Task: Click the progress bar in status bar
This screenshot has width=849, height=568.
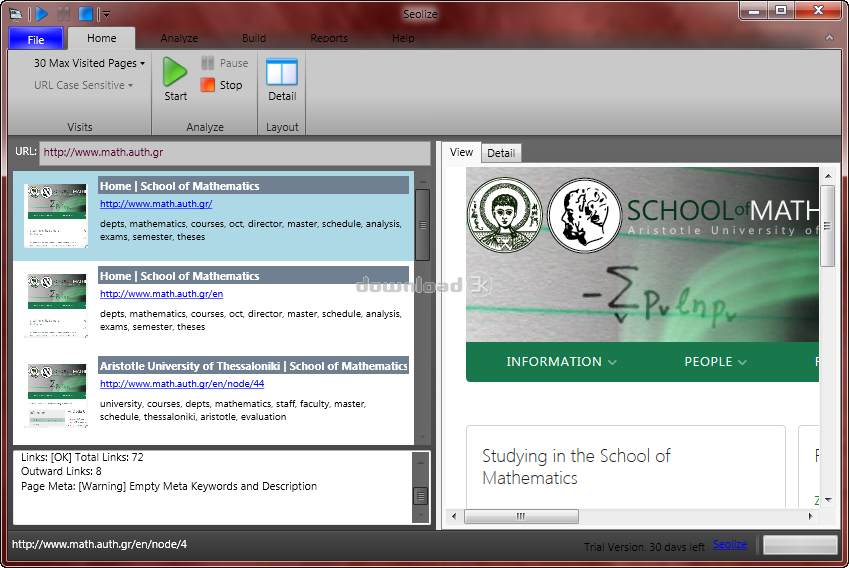Action: pos(800,545)
